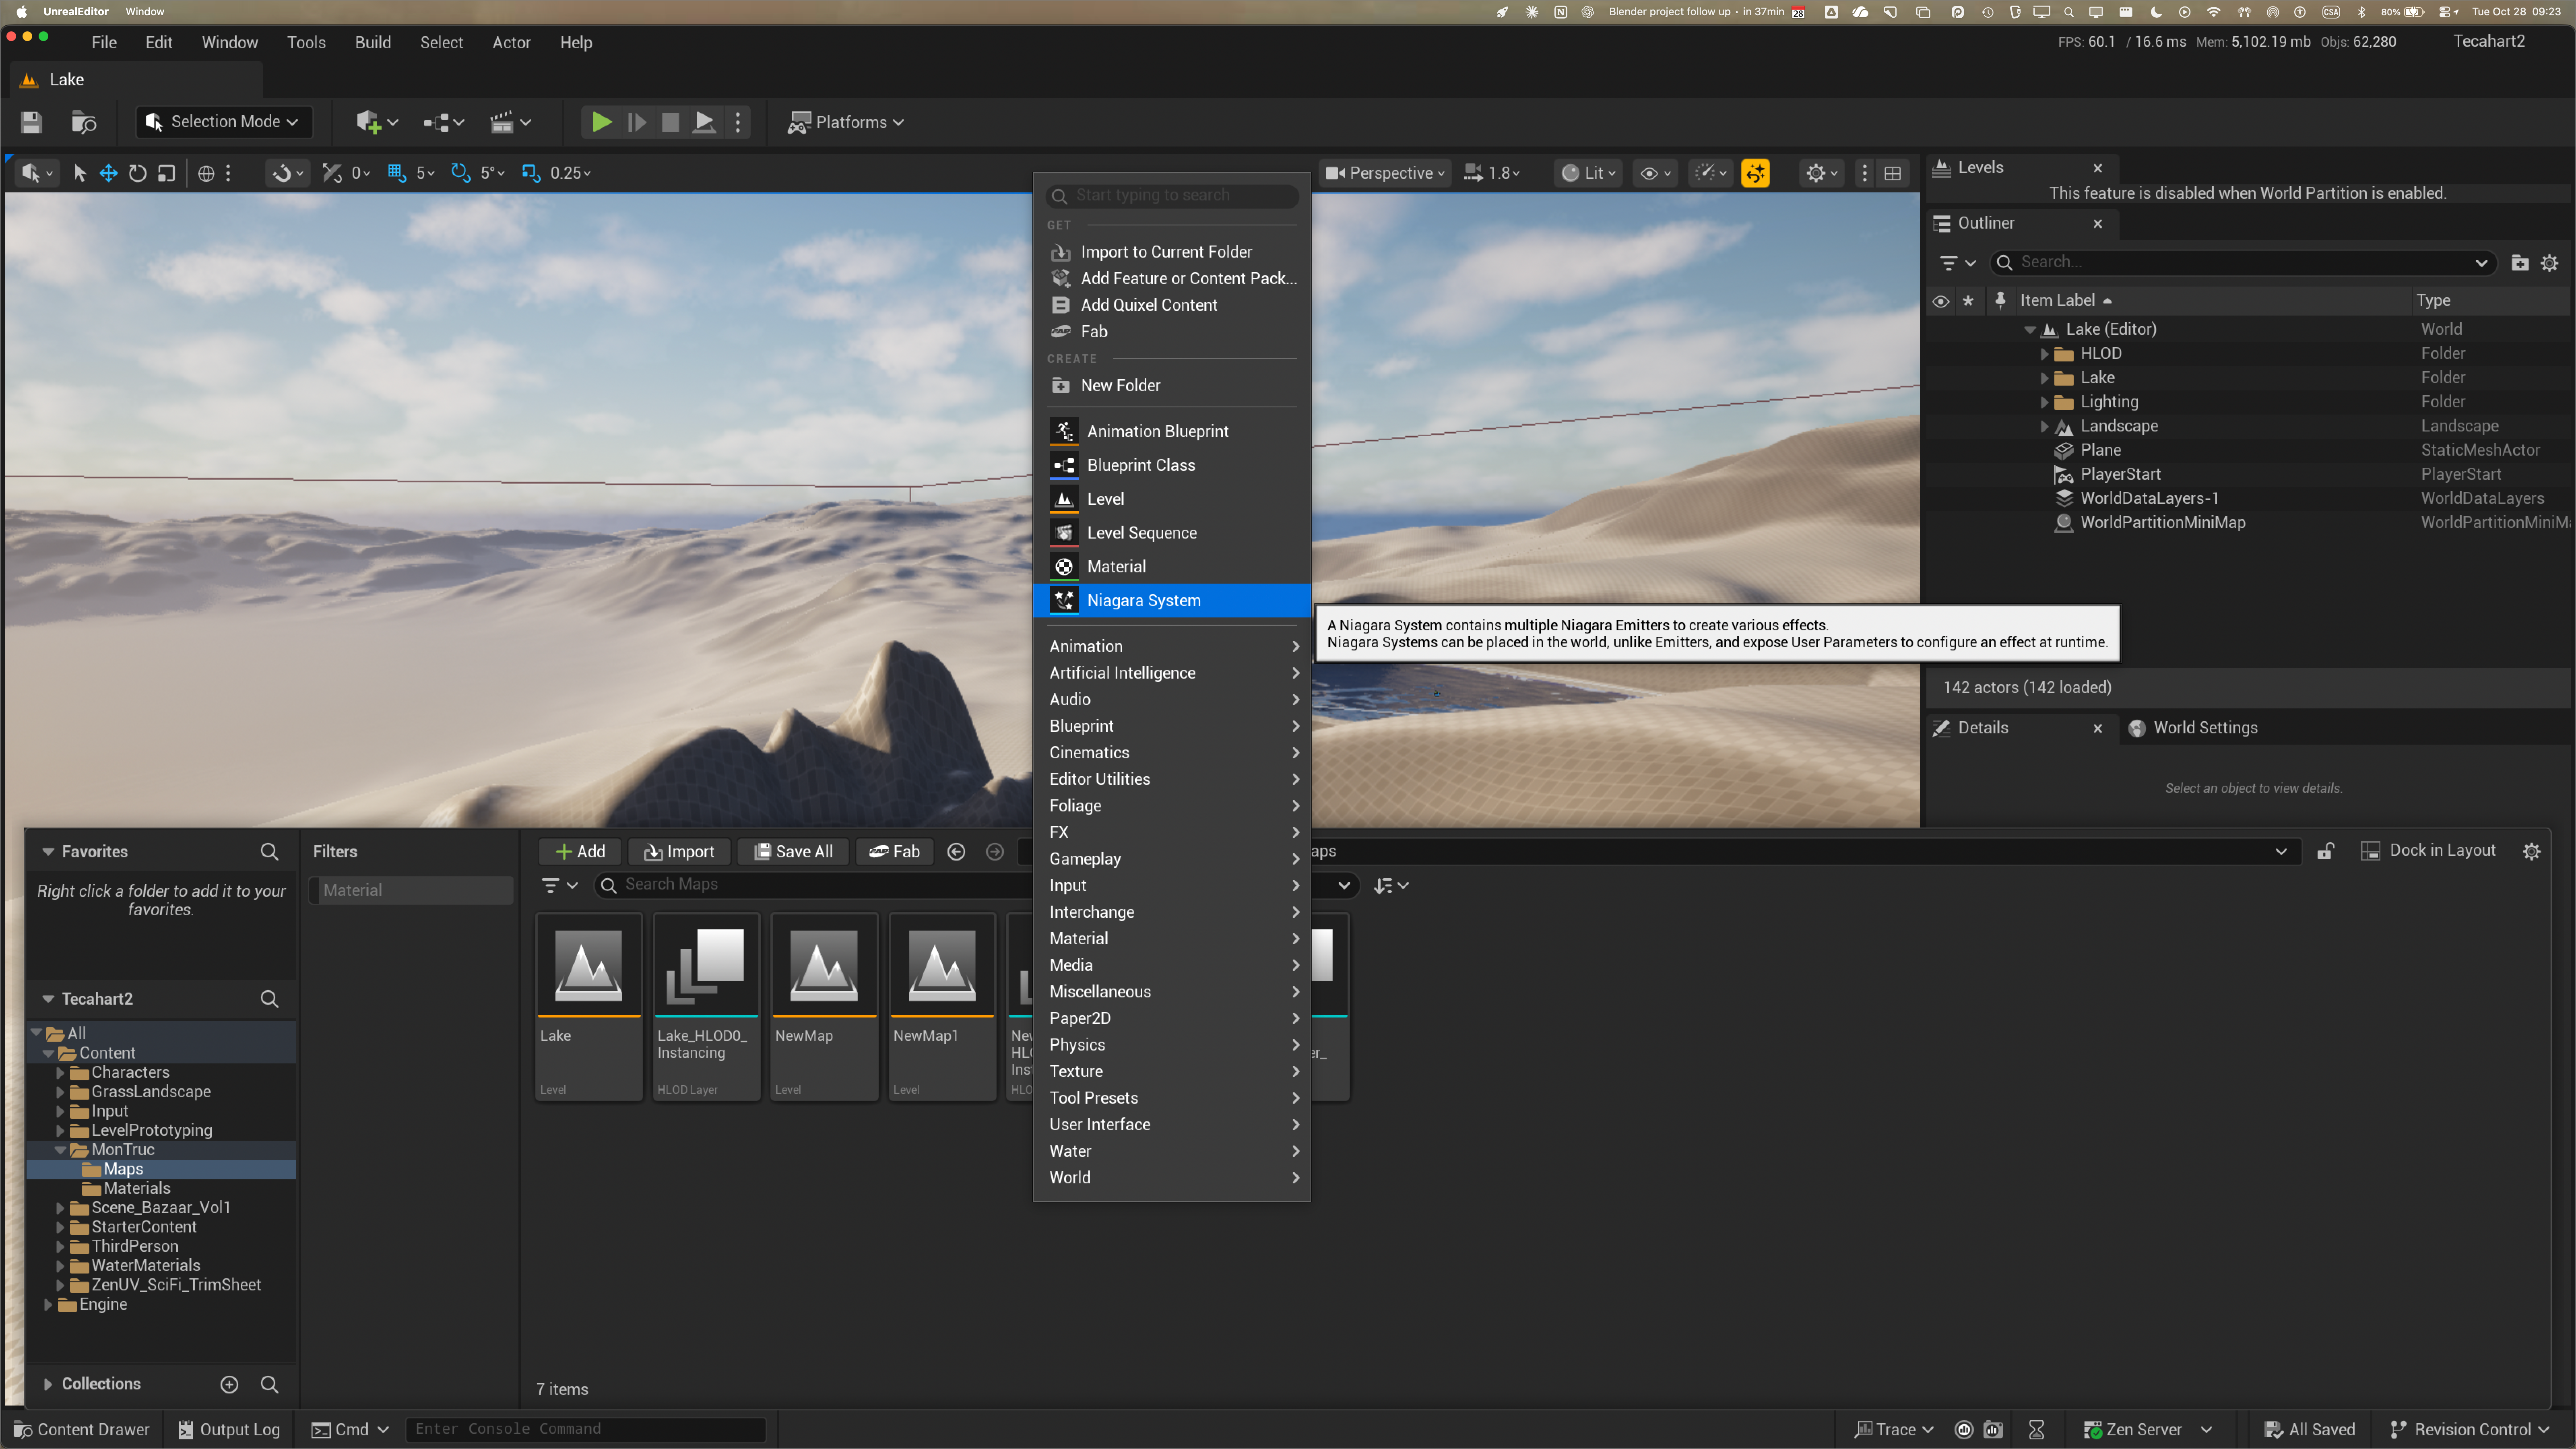Toggle the world/local coordinate system icon
The width and height of the screenshot is (2576, 1449).
coord(206,173)
